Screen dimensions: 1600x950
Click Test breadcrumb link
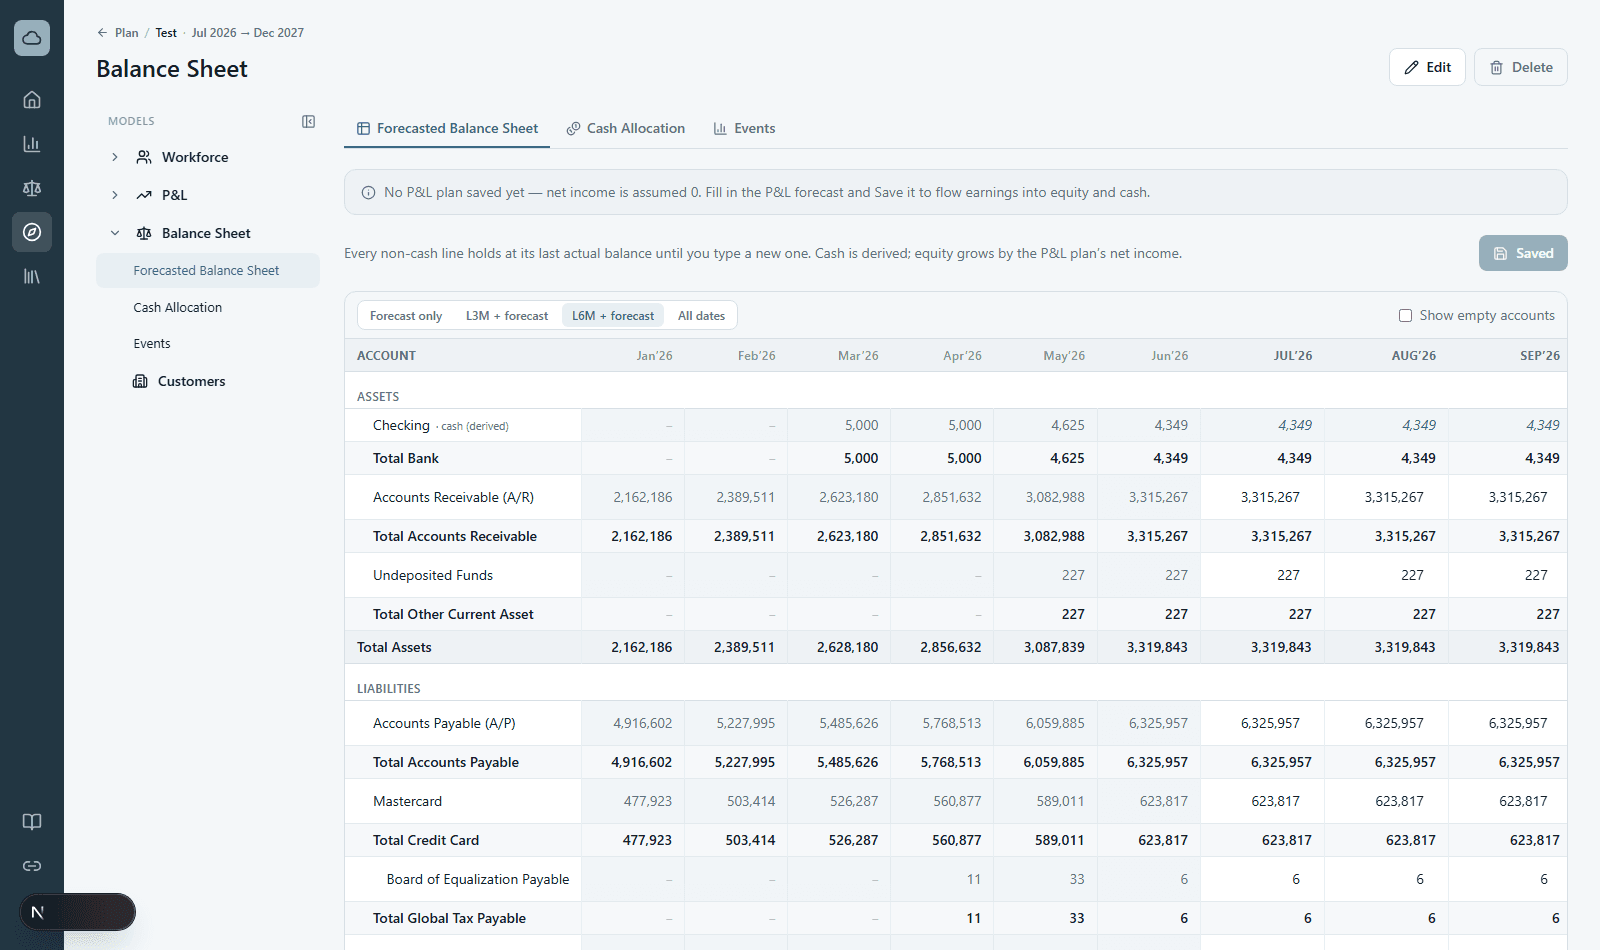coord(166,33)
